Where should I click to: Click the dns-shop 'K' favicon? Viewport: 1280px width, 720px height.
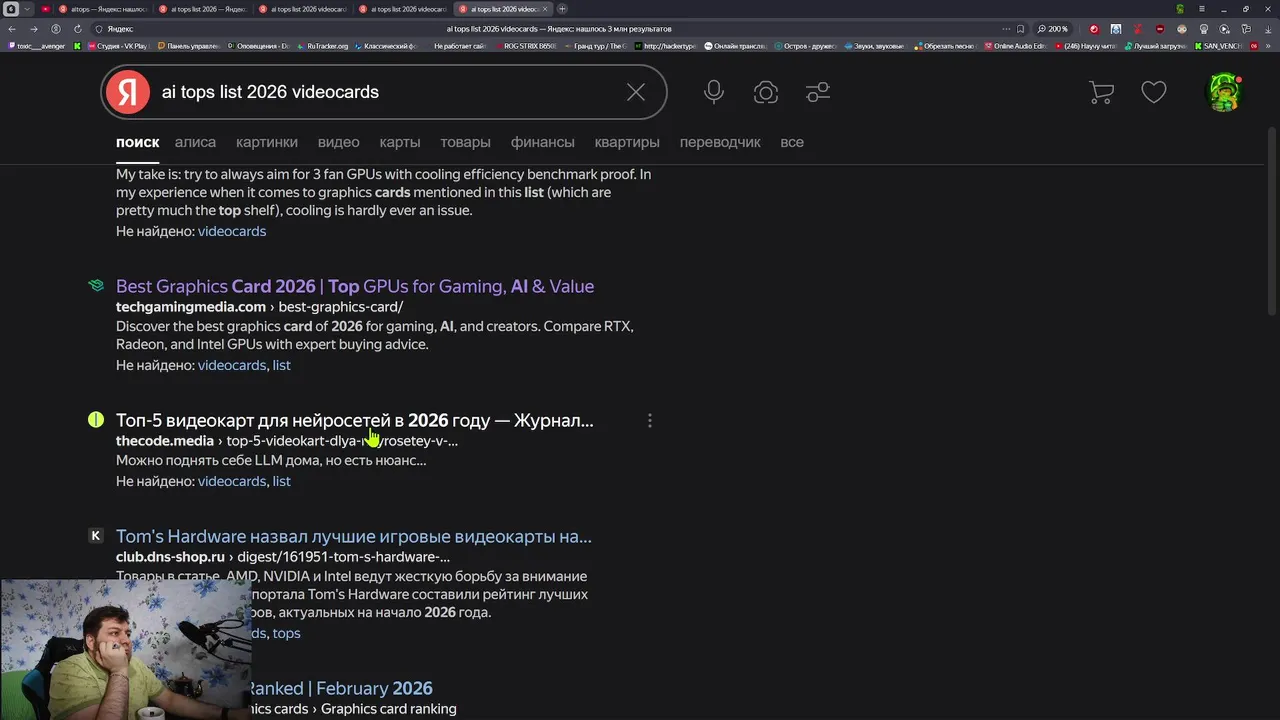pos(96,536)
